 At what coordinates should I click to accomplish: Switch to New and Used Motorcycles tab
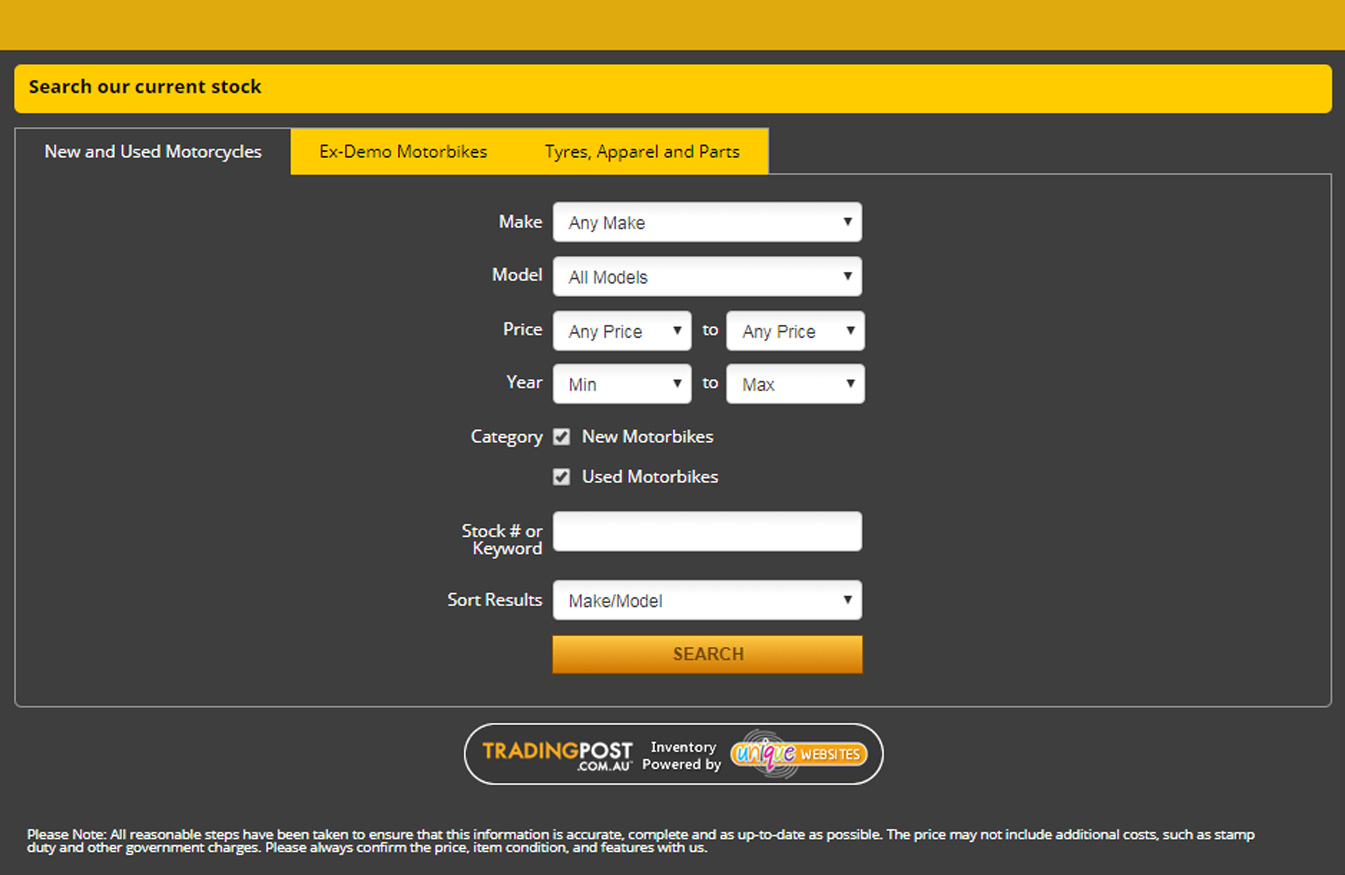click(153, 152)
